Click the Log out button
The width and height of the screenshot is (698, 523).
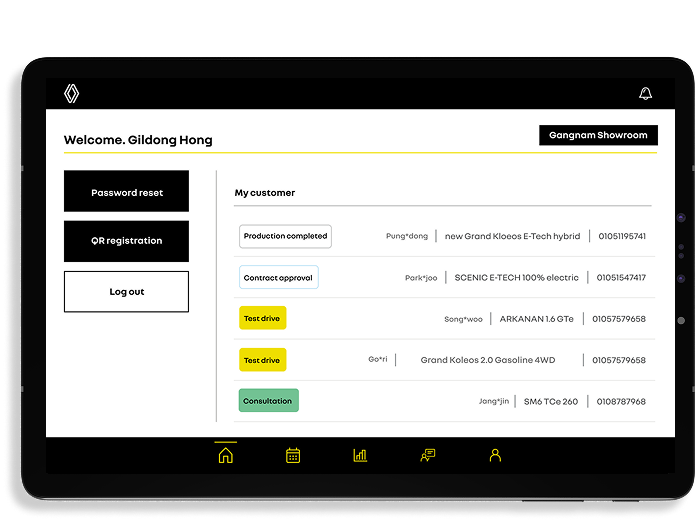click(126, 292)
